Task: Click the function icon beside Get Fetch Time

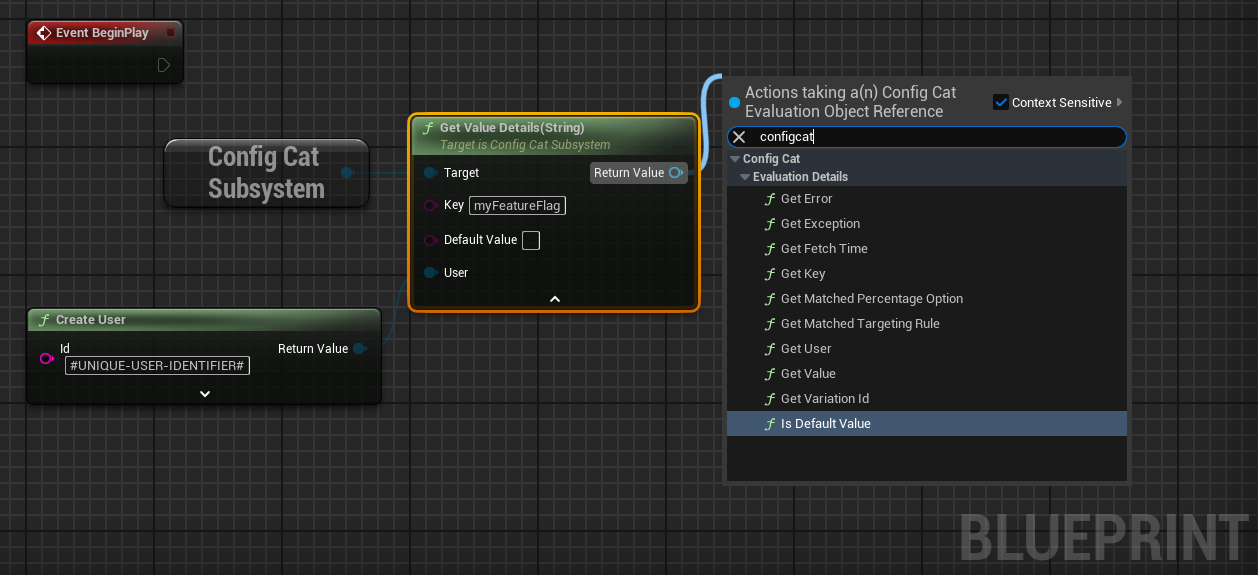Action: [x=770, y=249]
